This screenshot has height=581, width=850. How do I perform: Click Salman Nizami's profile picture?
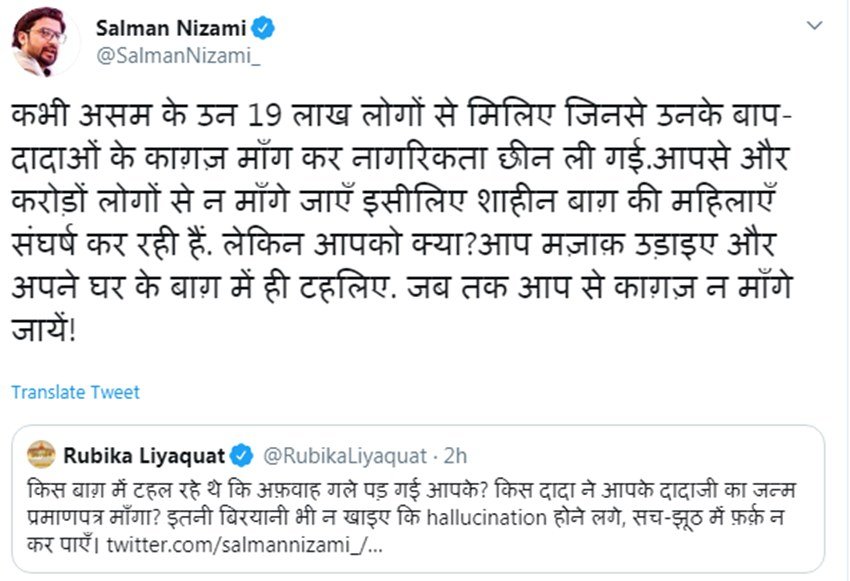click(44, 40)
